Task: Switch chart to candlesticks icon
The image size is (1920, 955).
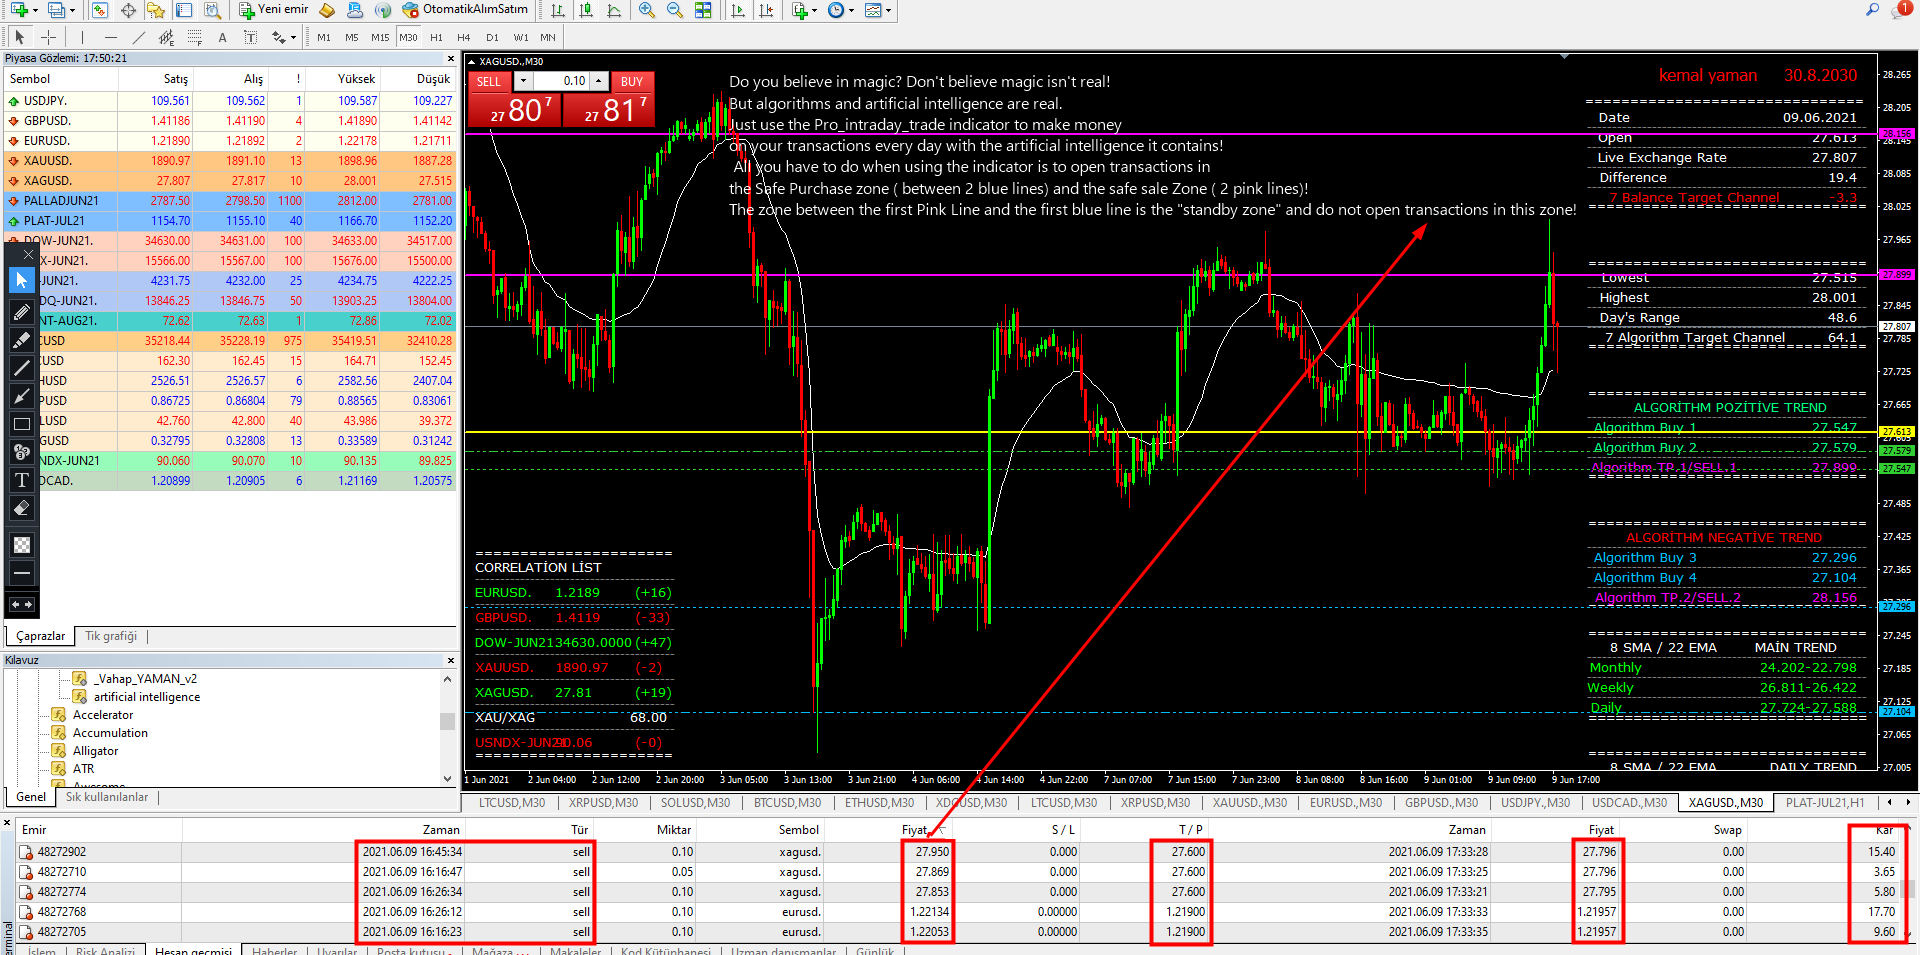Action: [x=586, y=10]
